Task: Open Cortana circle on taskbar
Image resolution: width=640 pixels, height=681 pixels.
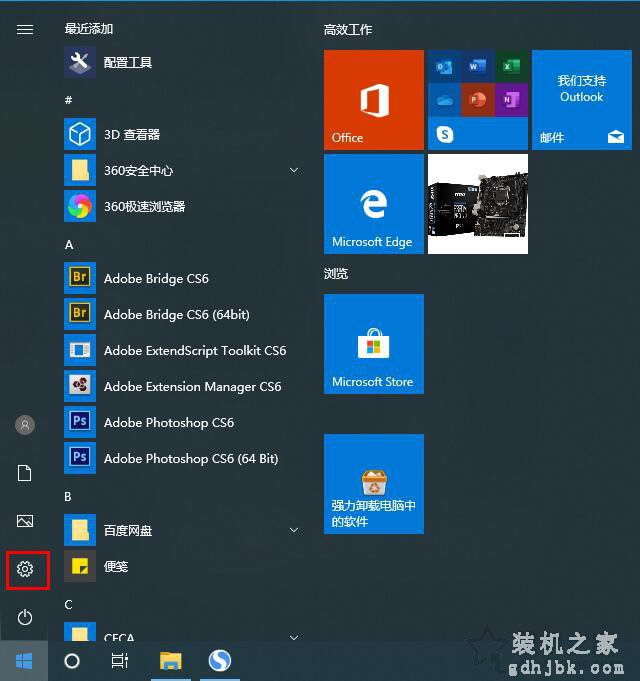Action: click(72, 661)
